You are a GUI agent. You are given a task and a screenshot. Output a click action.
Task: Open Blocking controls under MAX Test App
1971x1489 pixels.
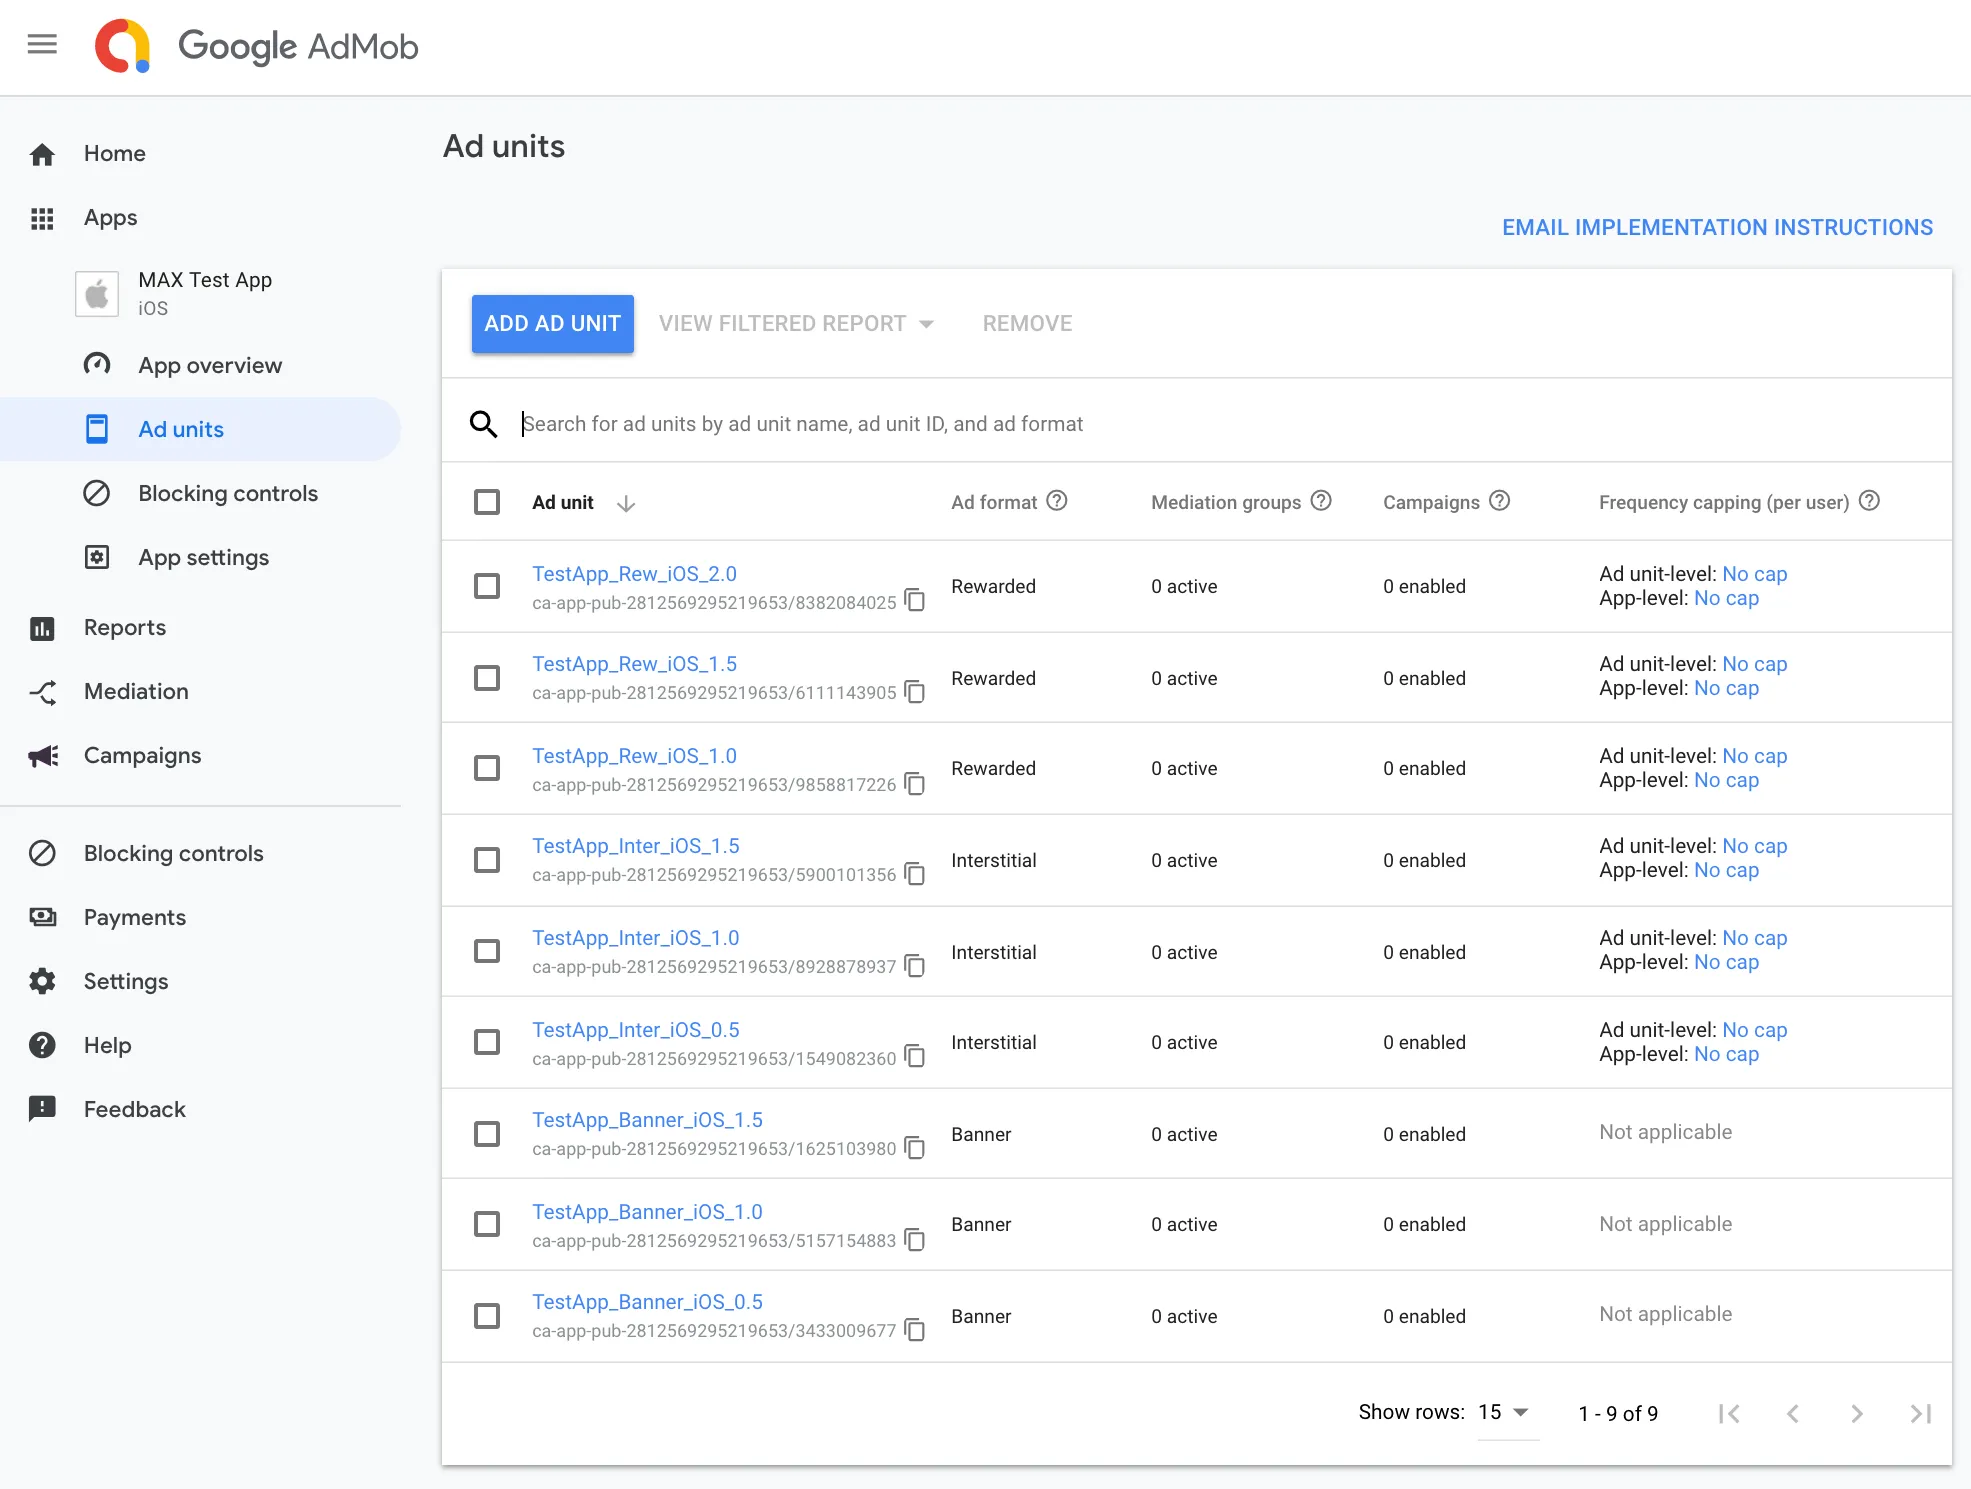click(227, 493)
